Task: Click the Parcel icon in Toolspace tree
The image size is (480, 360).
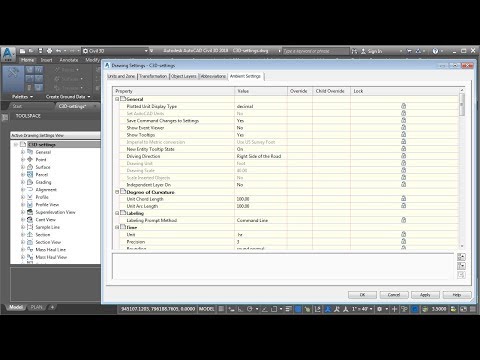Action: click(x=30, y=175)
